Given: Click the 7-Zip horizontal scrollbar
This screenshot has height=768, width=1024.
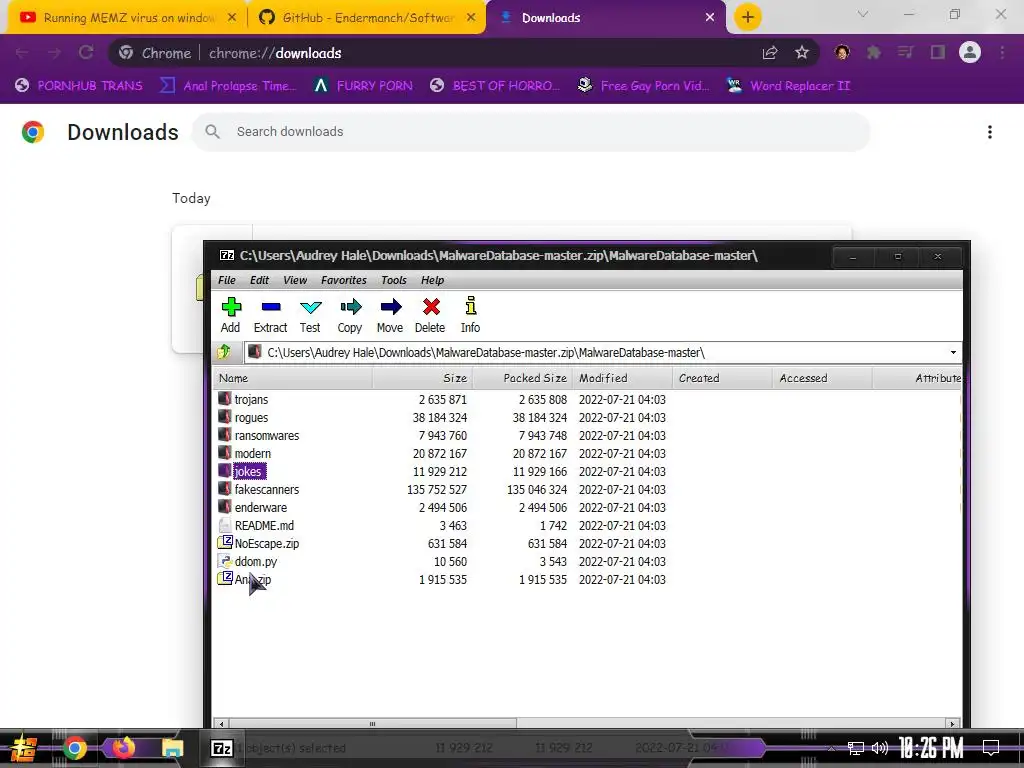Looking at the screenshot, I should [x=372, y=724].
